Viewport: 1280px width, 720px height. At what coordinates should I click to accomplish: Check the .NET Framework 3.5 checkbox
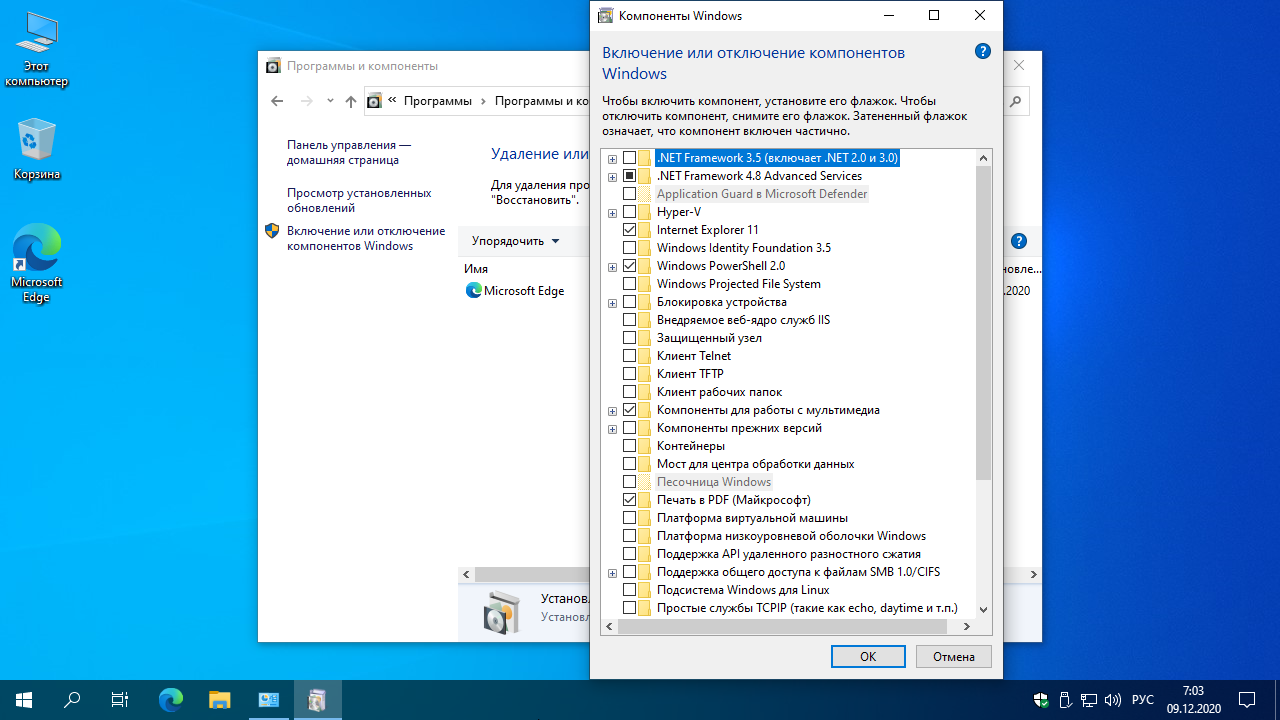[x=629, y=158]
